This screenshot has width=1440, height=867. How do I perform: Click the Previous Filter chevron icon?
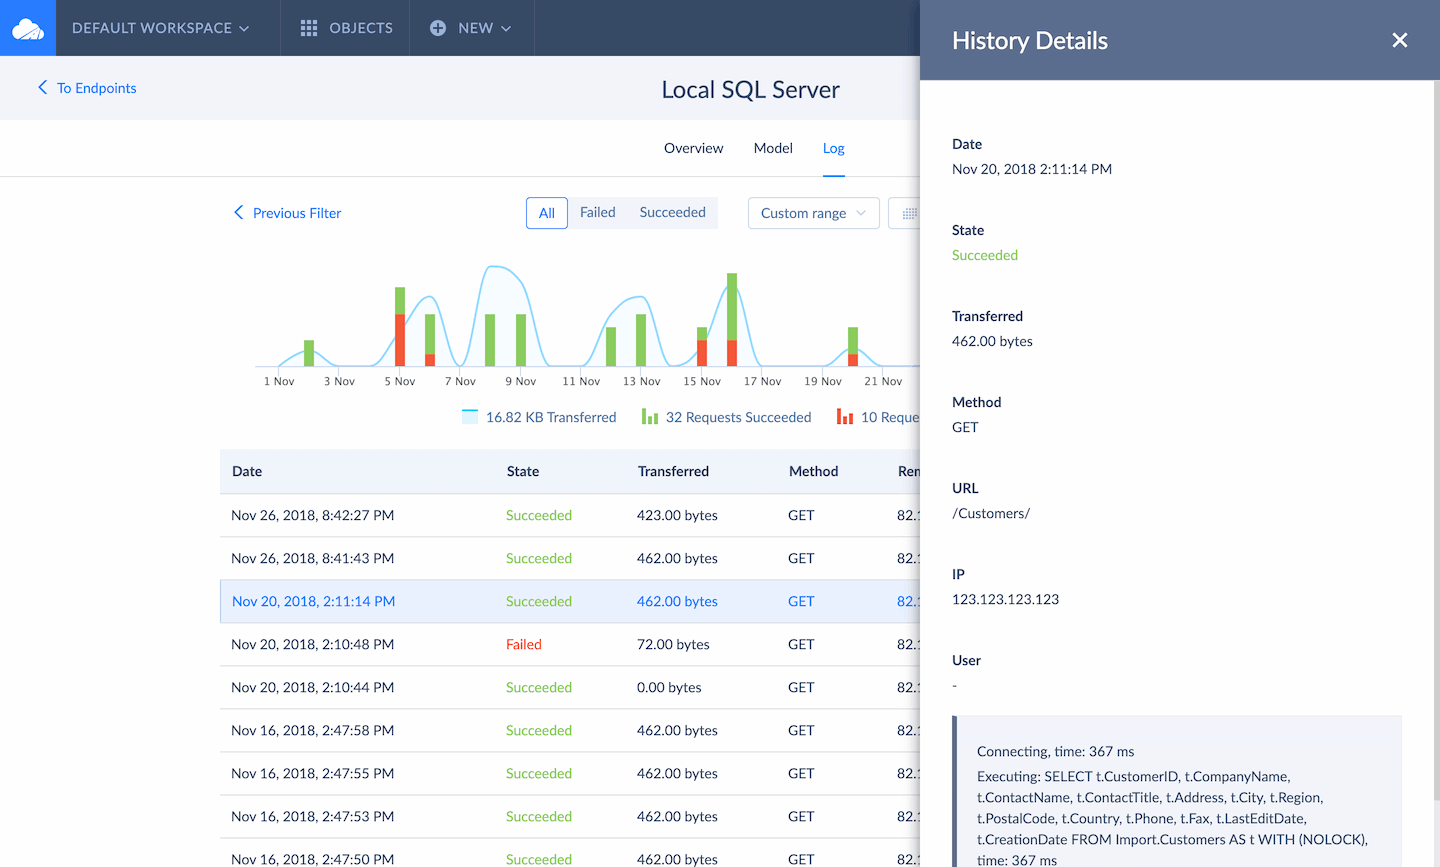(238, 212)
